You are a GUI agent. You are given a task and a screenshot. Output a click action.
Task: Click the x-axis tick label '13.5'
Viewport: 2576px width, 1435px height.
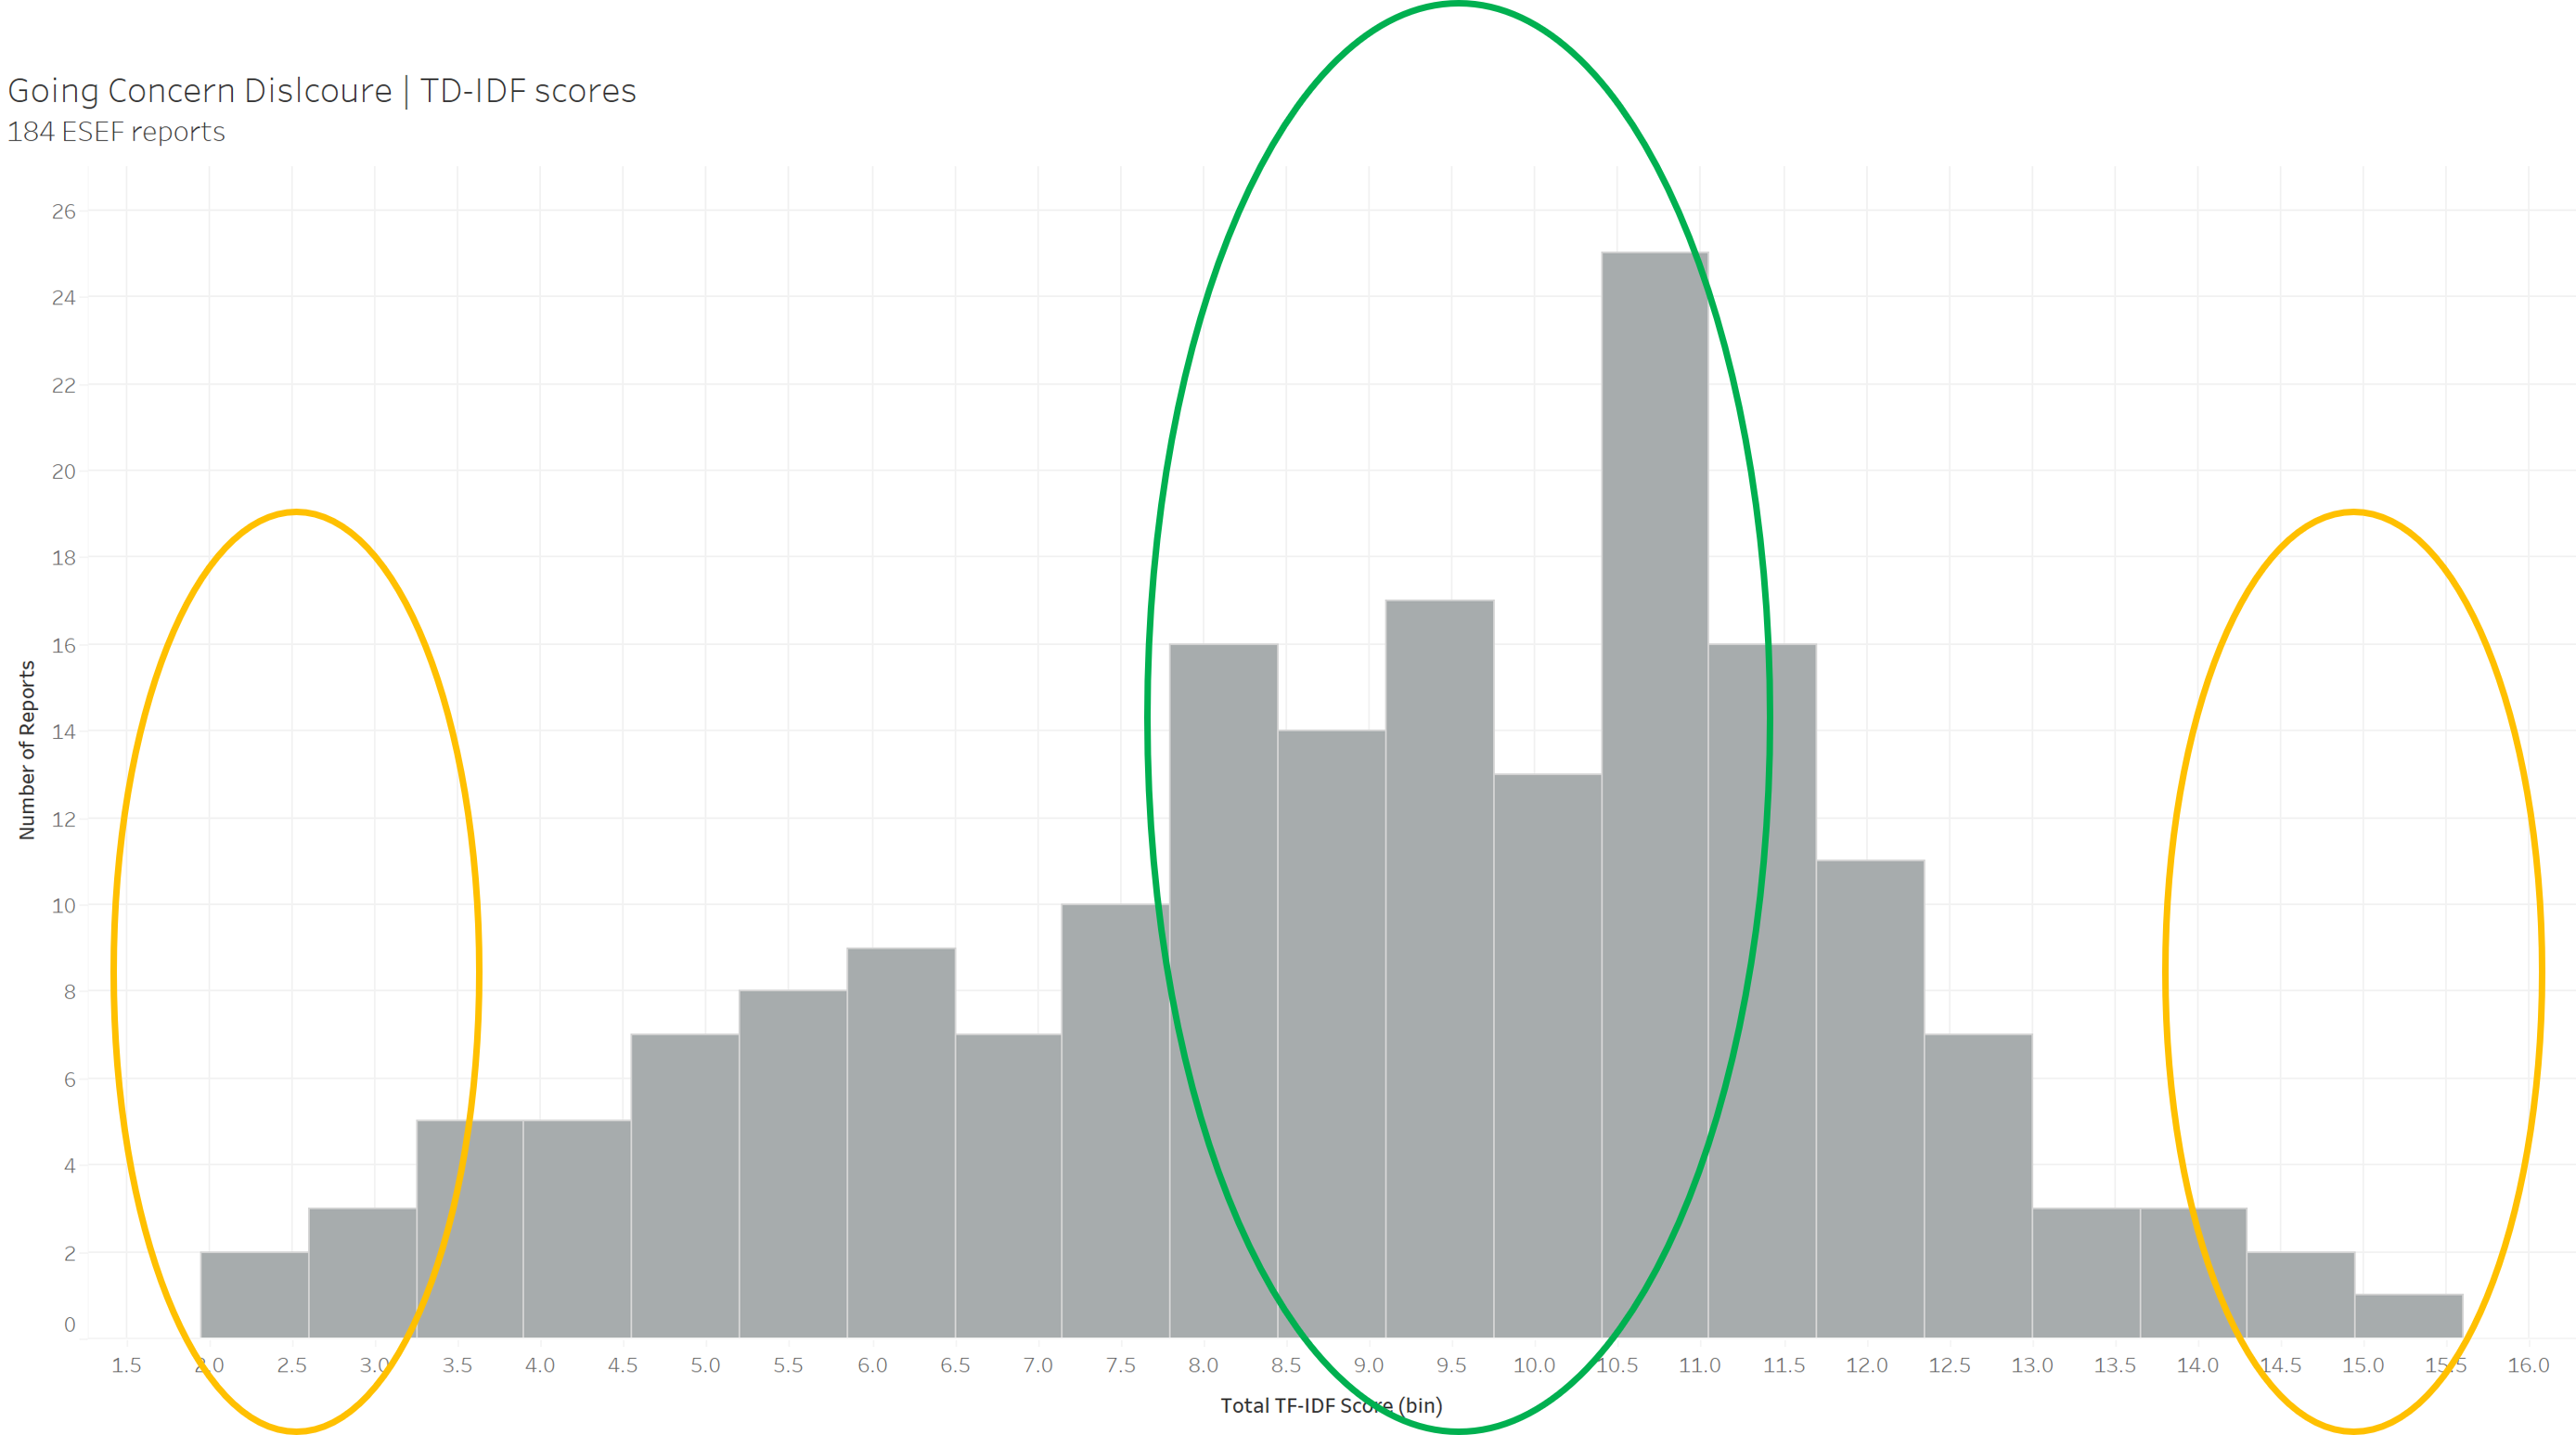click(2115, 1365)
